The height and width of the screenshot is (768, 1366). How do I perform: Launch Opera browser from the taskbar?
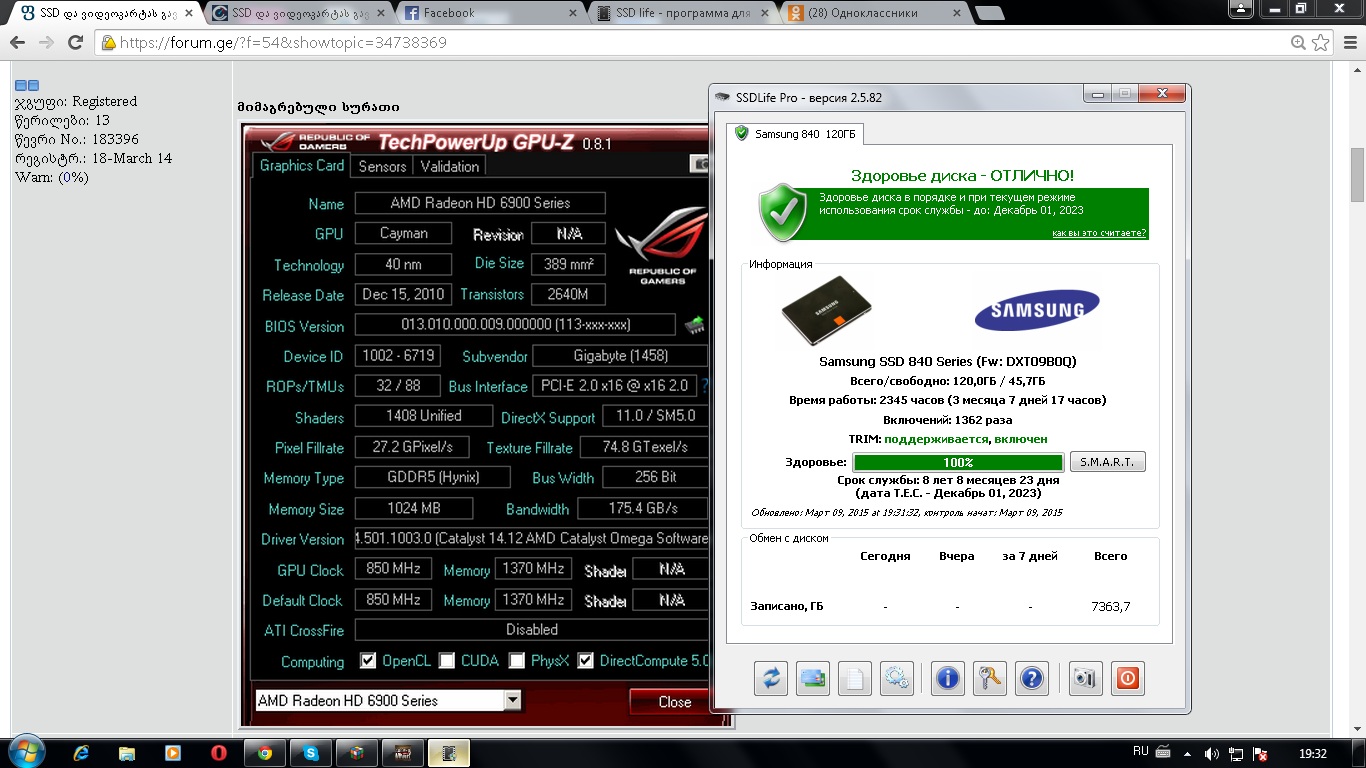coord(219,753)
